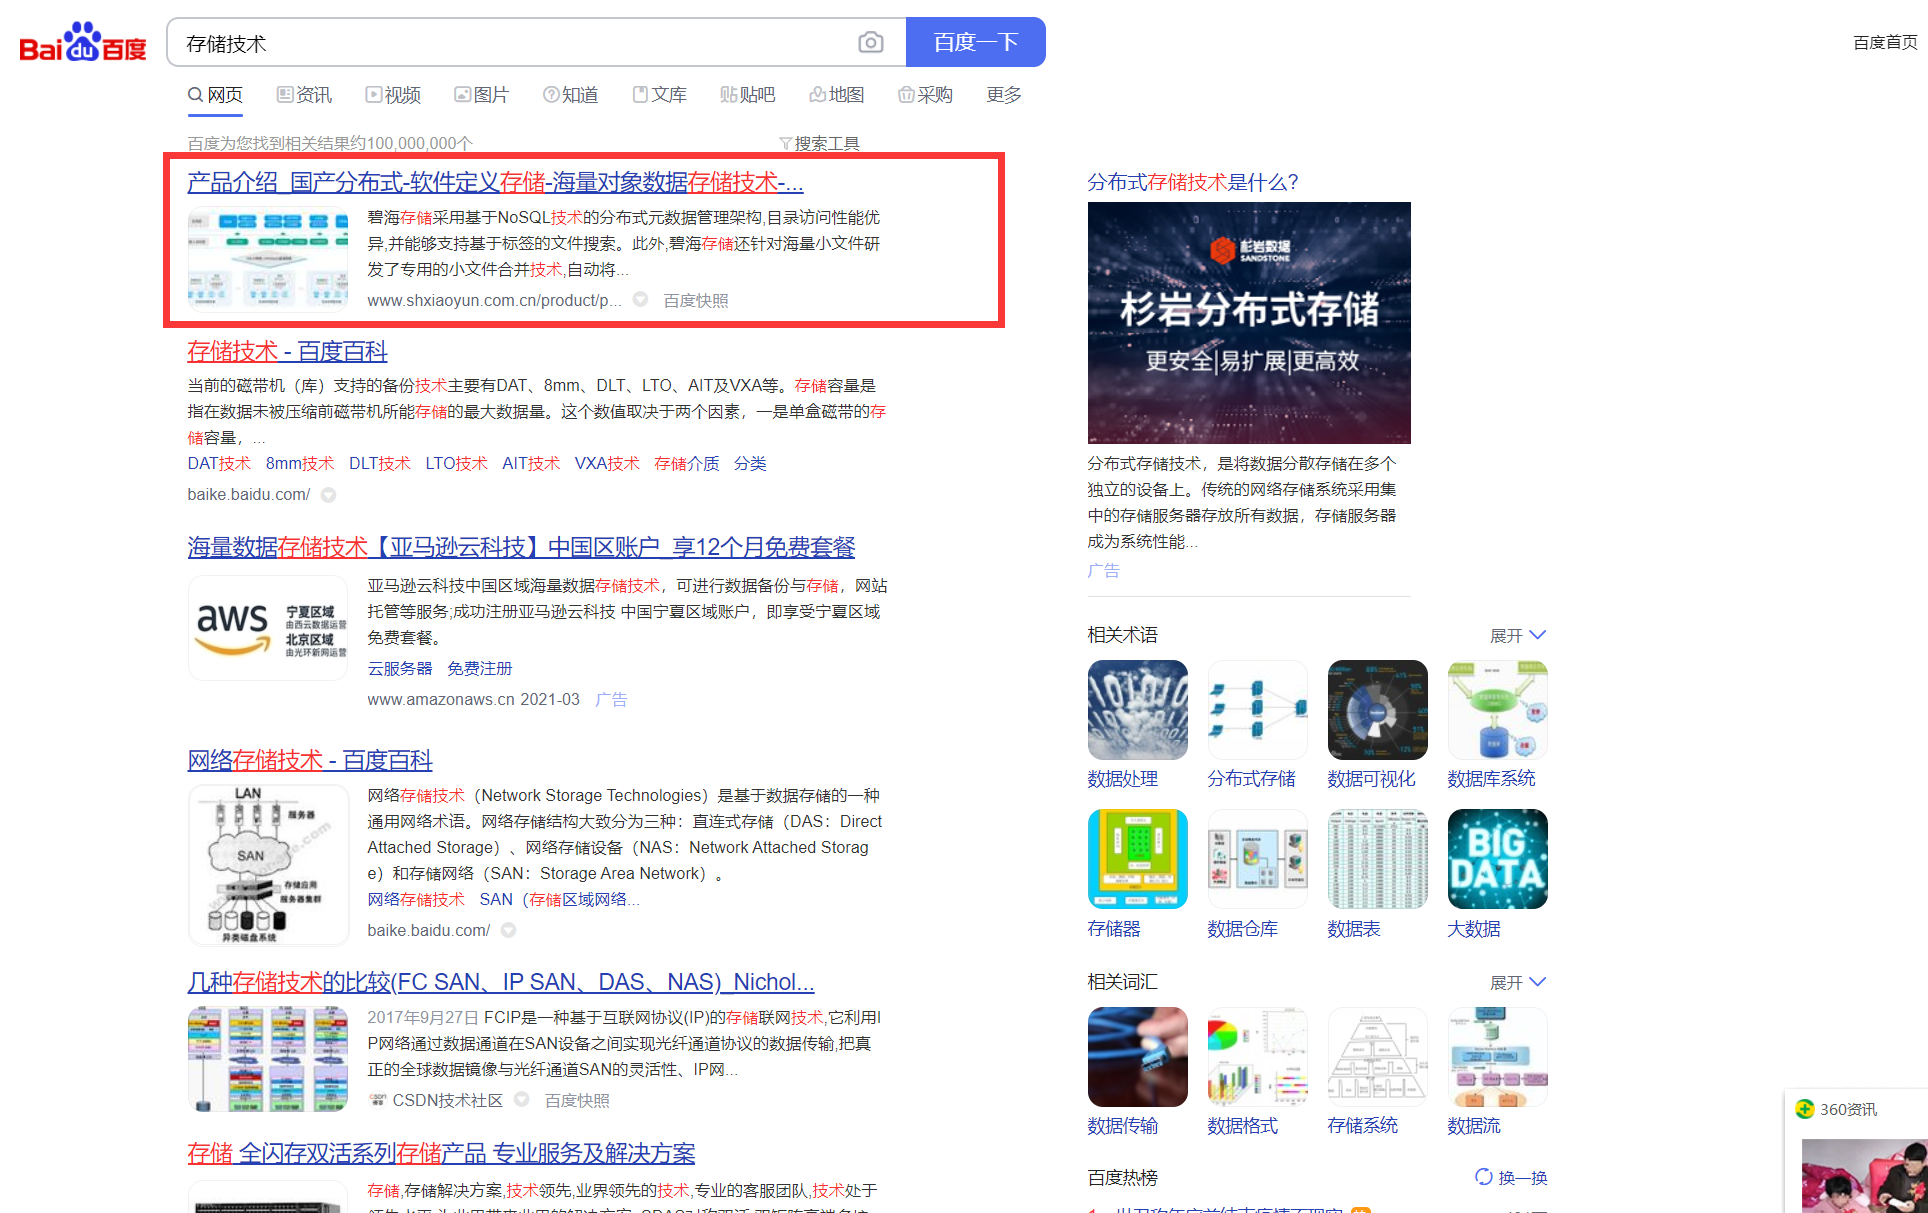Switch to the 图片 tab
Screen dimensions: 1928x1213
(x=481, y=95)
